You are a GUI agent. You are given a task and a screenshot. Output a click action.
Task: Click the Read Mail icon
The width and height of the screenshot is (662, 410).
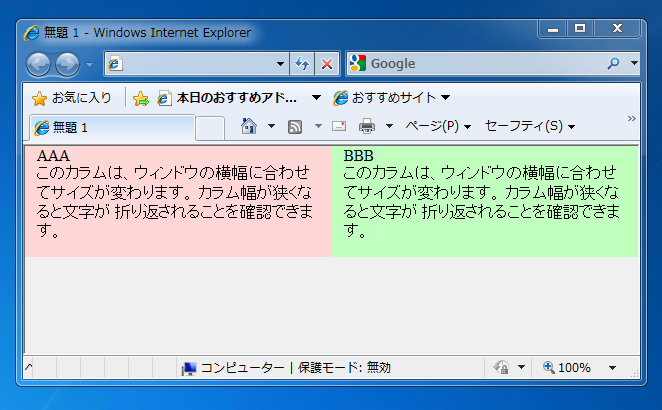(339, 126)
